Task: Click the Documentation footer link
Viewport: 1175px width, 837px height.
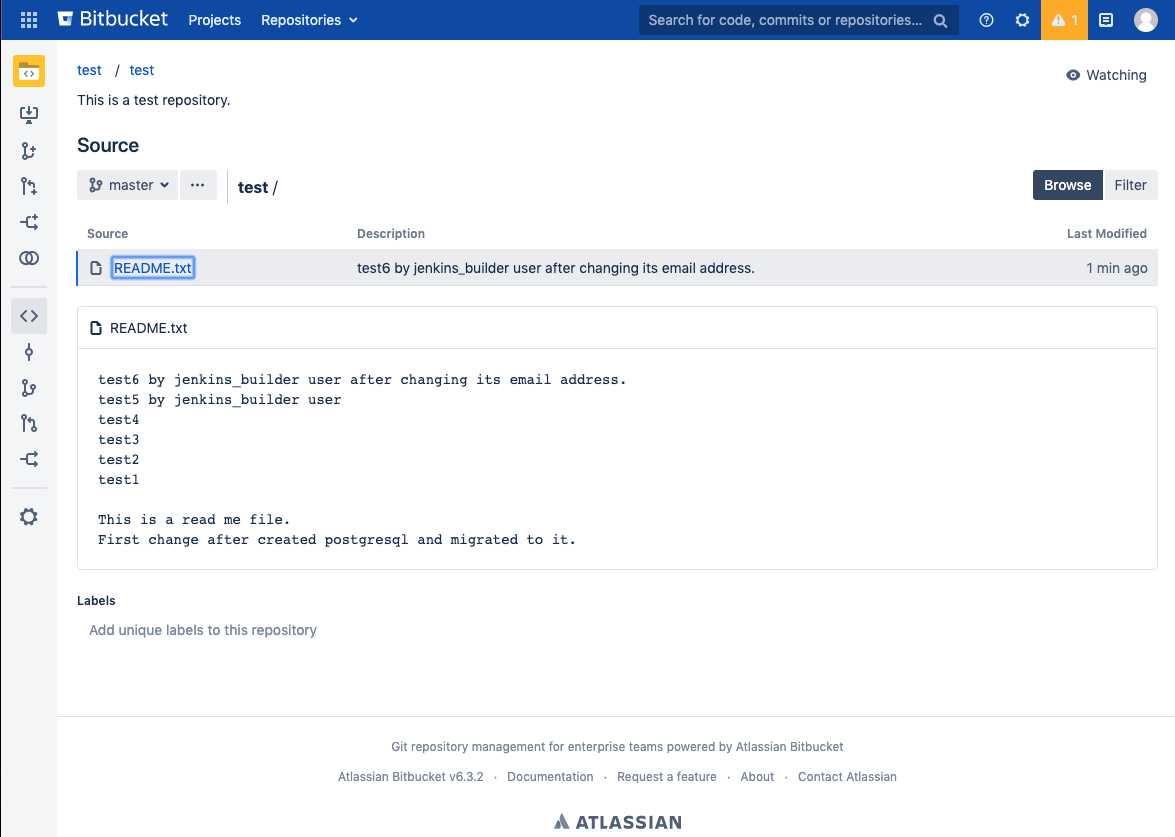Action: [x=550, y=777]
